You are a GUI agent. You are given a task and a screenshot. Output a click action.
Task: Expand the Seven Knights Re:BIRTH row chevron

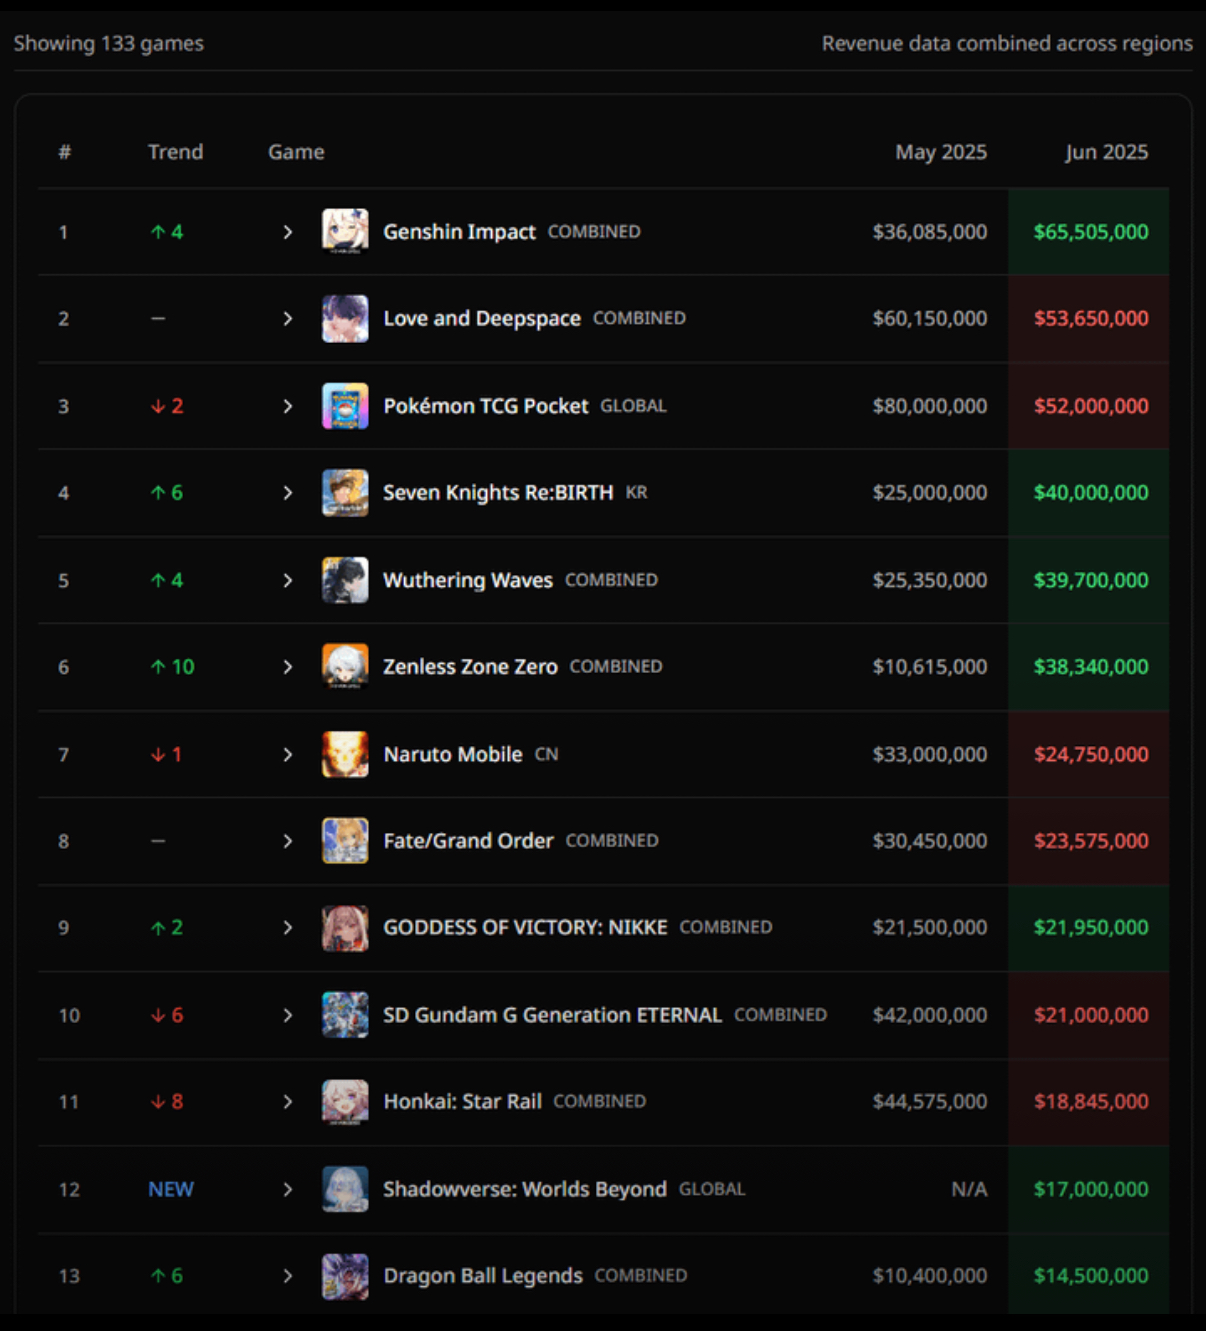point(288,492)
